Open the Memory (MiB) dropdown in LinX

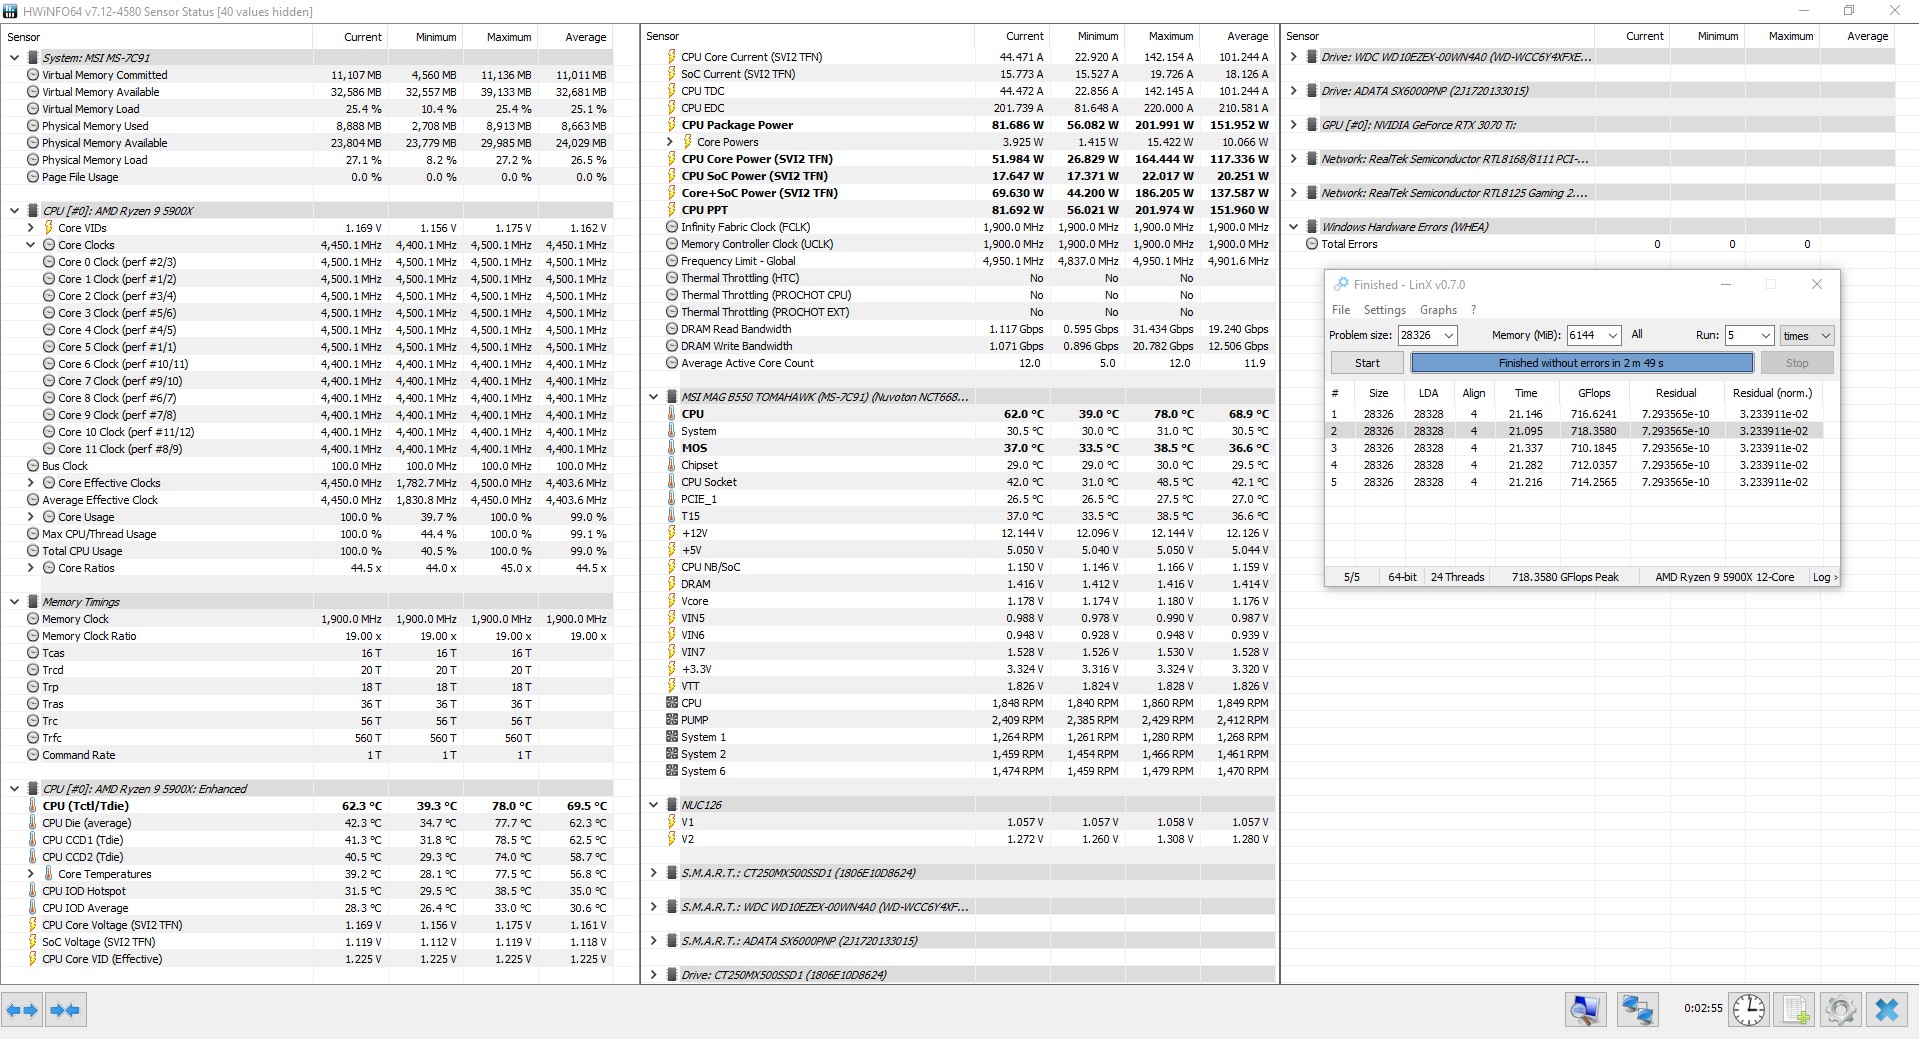pos(1612,336)
